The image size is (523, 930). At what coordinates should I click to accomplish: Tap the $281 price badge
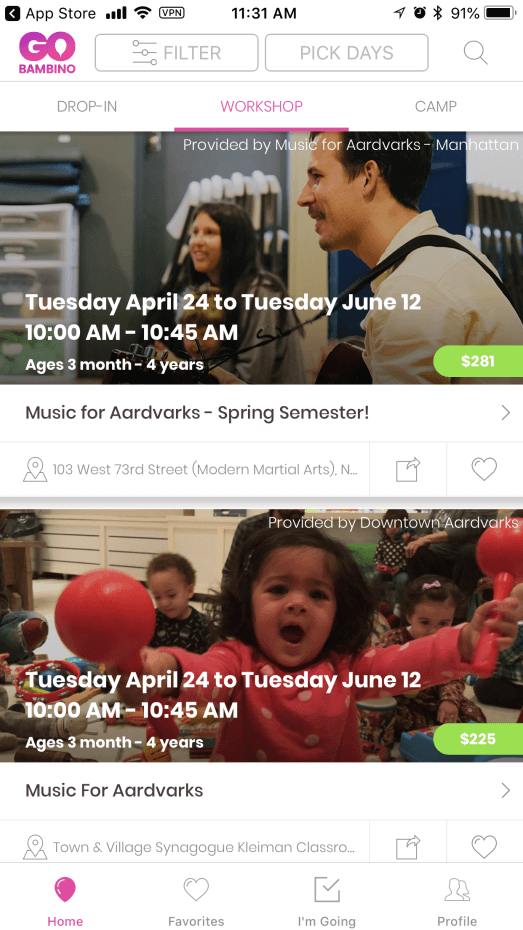click(478, 361)
